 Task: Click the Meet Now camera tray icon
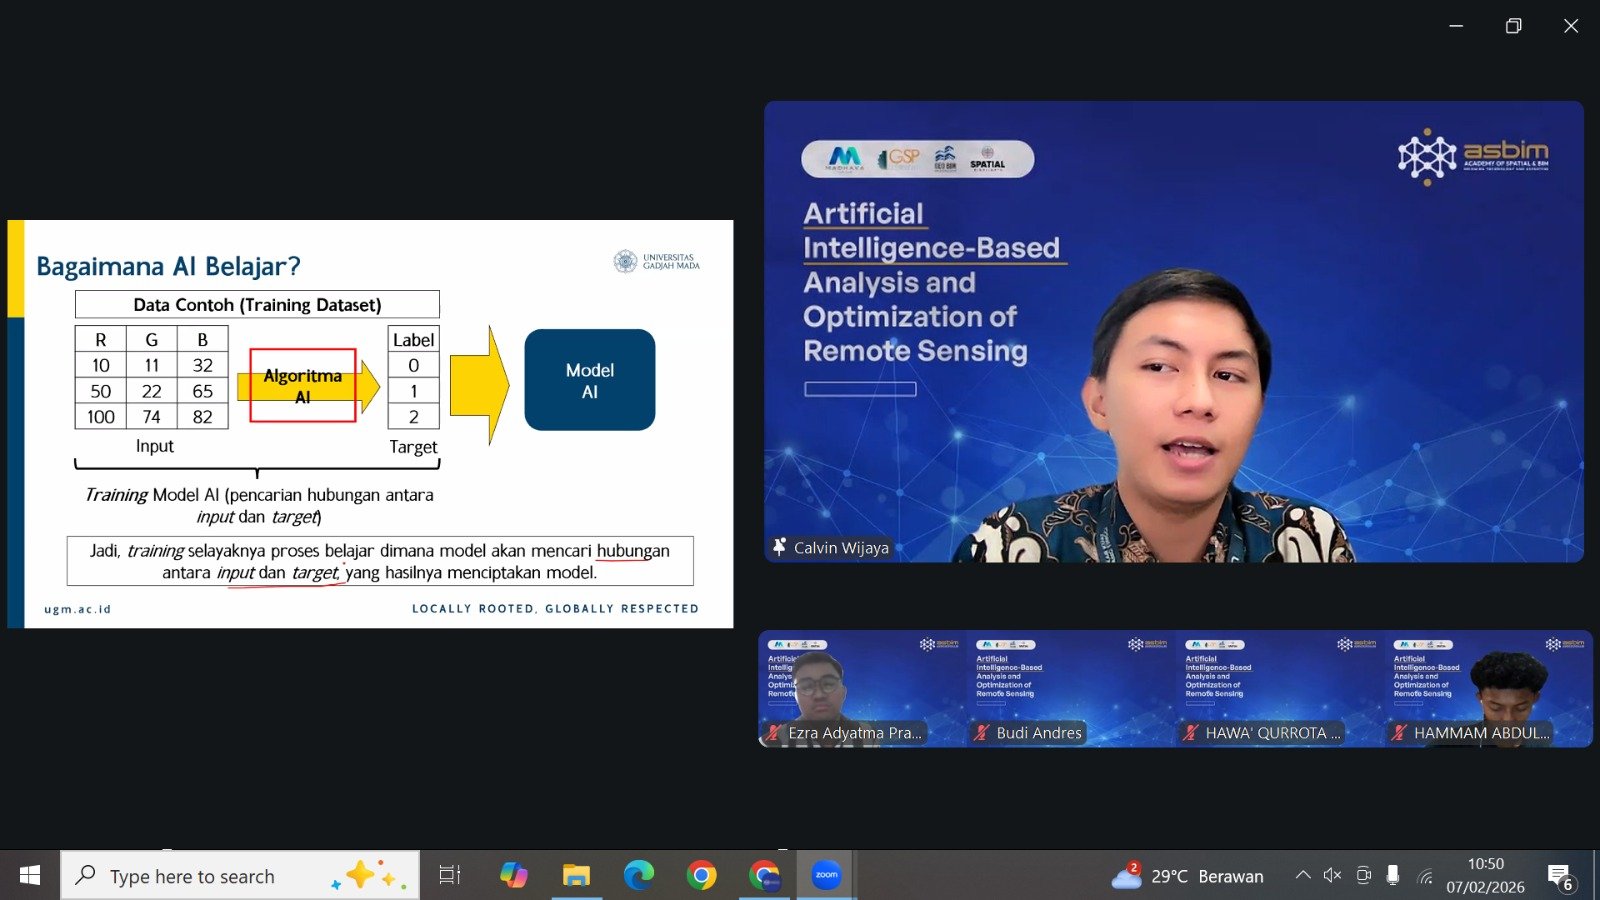click(x=1363, y=876)
